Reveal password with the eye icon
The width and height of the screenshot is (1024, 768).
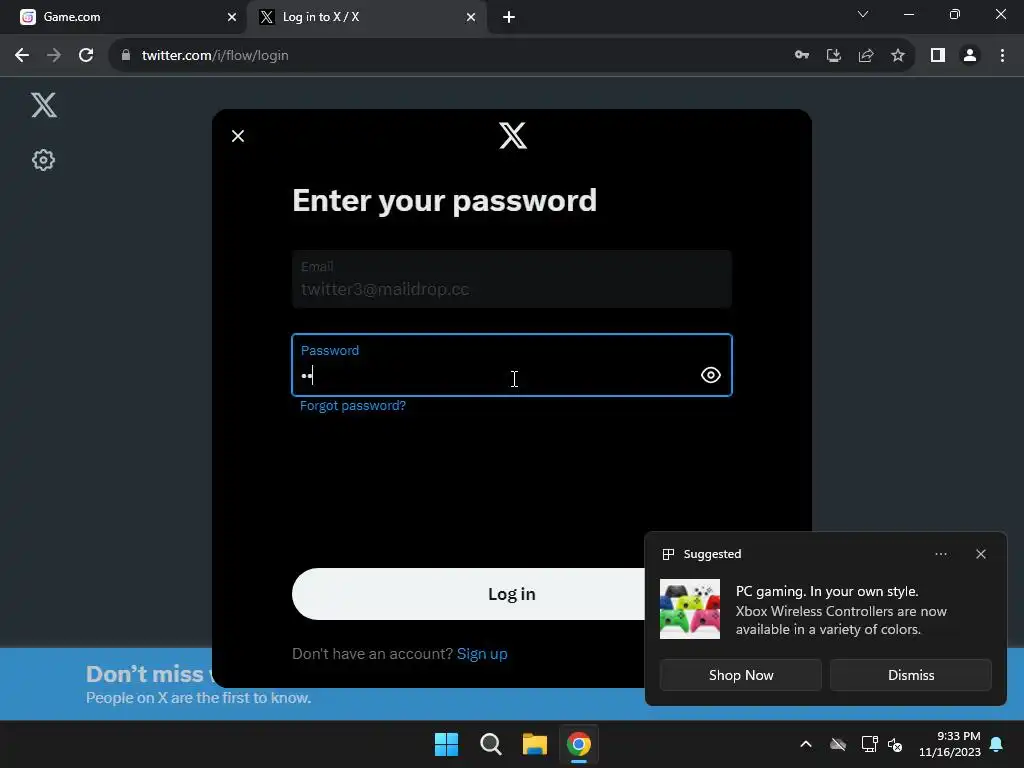[711, 375]
